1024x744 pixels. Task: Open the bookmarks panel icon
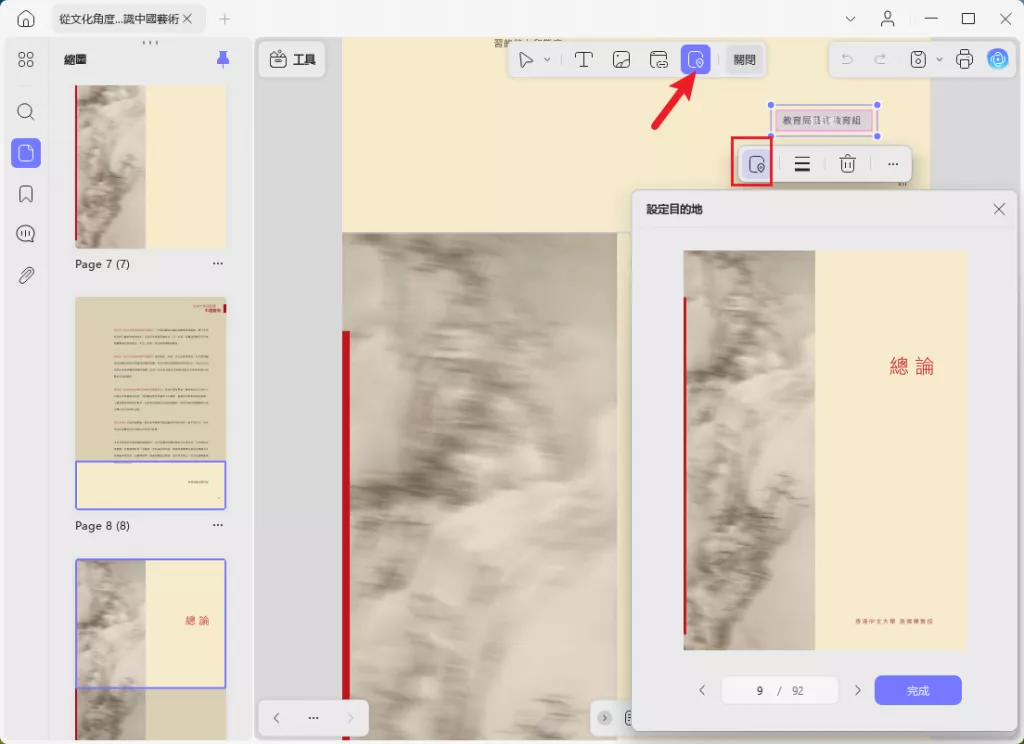[x=26, y=194]
